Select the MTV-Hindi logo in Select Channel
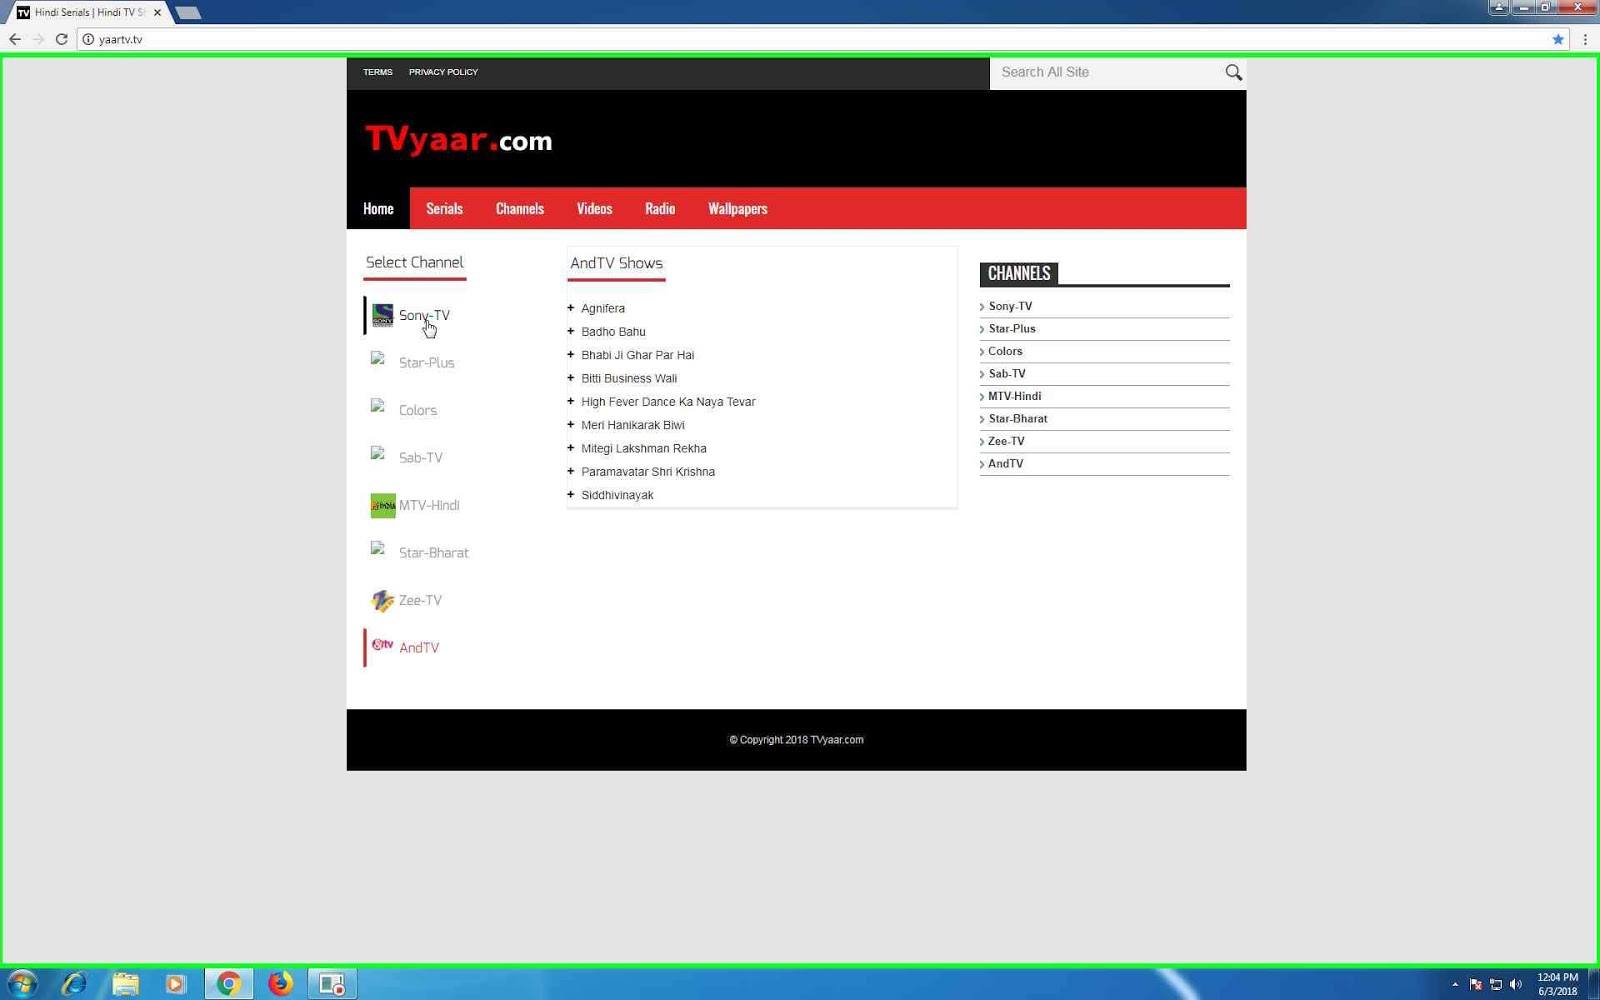 pos(383,505)
